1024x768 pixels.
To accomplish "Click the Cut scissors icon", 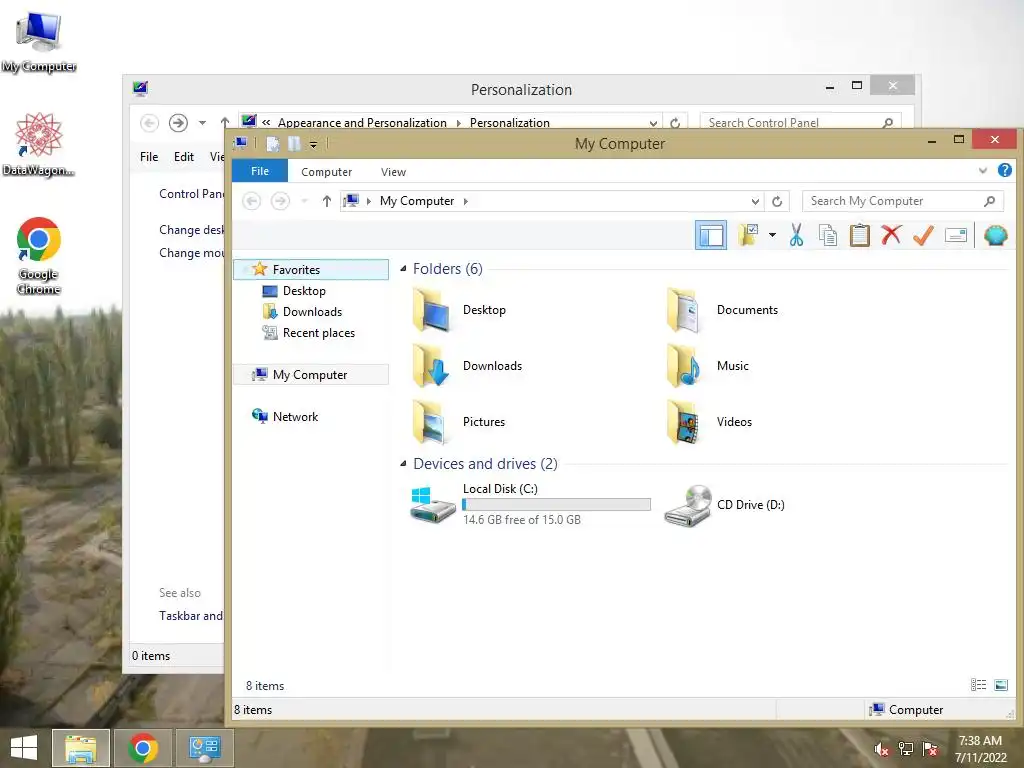I will (x=795, y=234).
